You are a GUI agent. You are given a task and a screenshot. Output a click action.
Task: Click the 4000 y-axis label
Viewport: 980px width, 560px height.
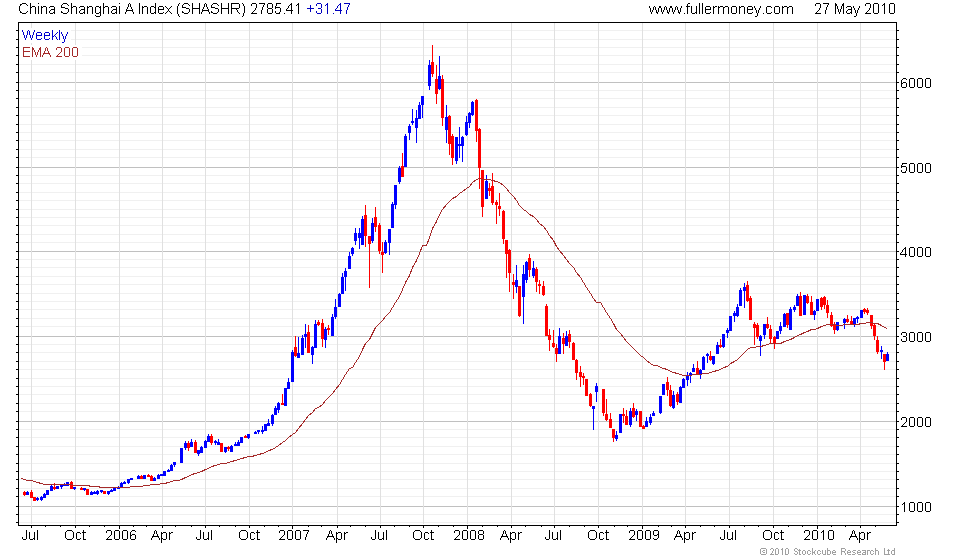click(915, 252)
